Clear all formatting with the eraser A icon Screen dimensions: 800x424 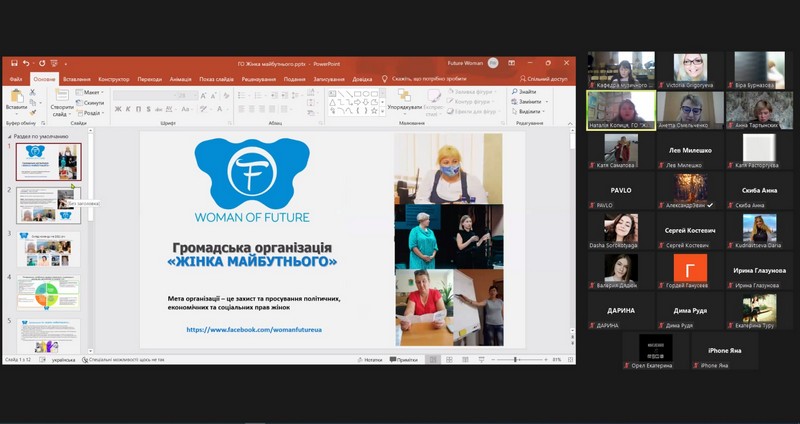pyautogui.click(x=227, y=95)
